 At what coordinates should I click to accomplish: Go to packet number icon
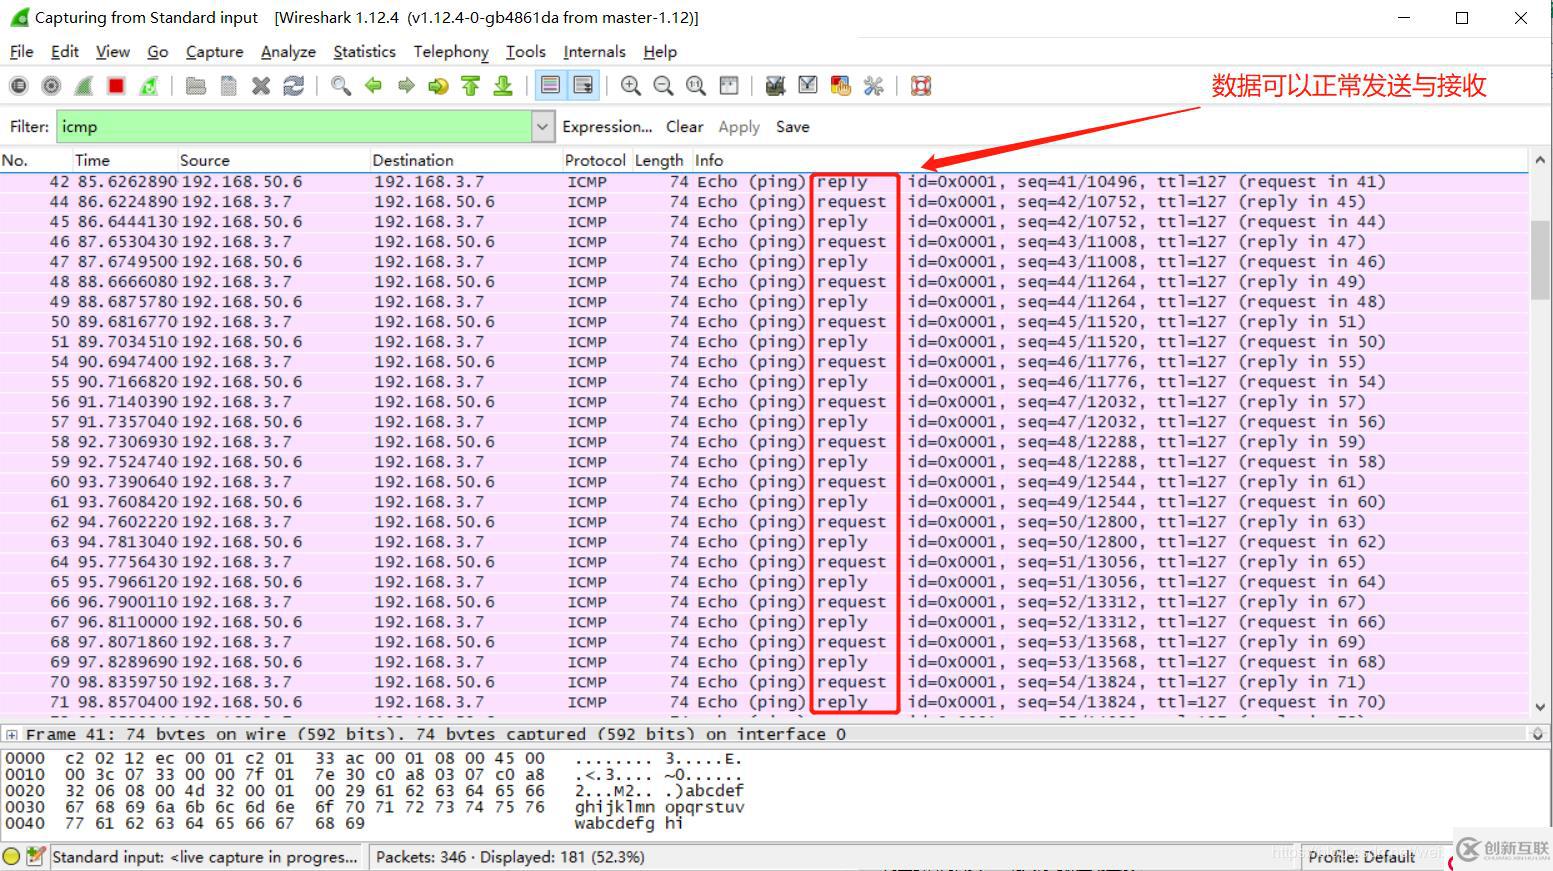pos(438,86)
